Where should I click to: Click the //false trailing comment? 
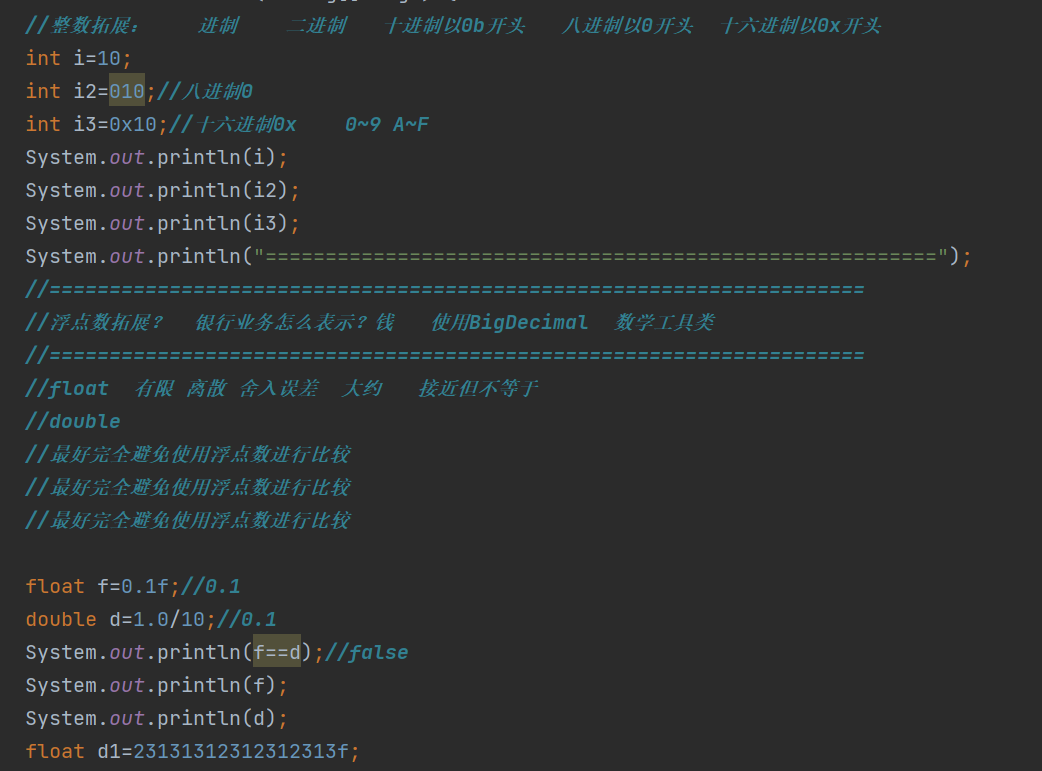[367, 652]
